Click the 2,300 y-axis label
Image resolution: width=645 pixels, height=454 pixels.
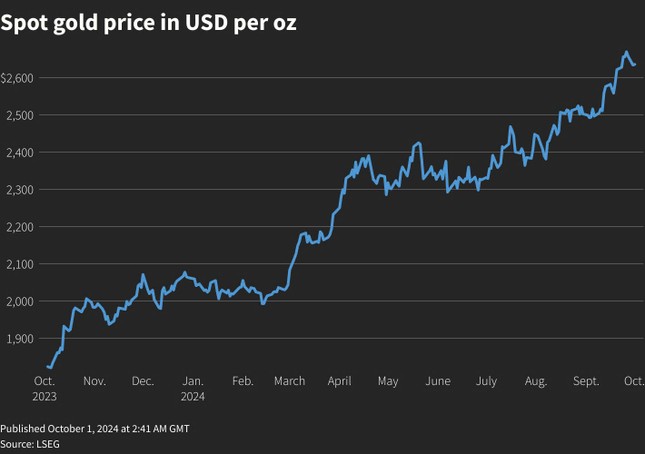(x=19, y=190)
